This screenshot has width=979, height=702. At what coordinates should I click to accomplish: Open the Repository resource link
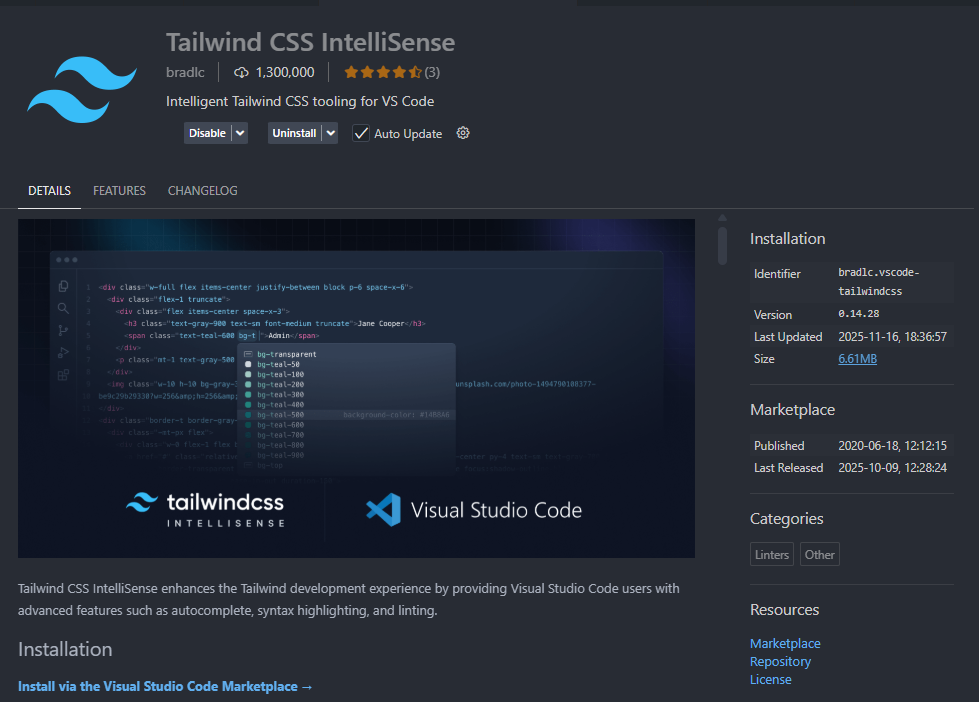pos(780,661)
